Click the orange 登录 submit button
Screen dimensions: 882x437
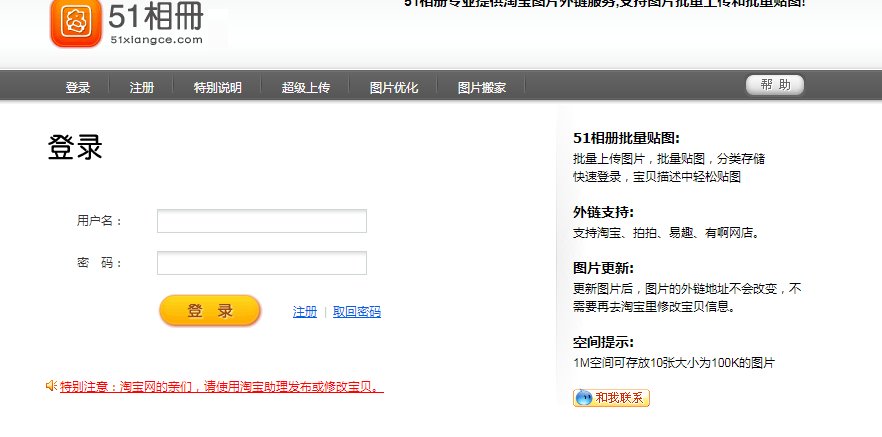pos(210,310)
